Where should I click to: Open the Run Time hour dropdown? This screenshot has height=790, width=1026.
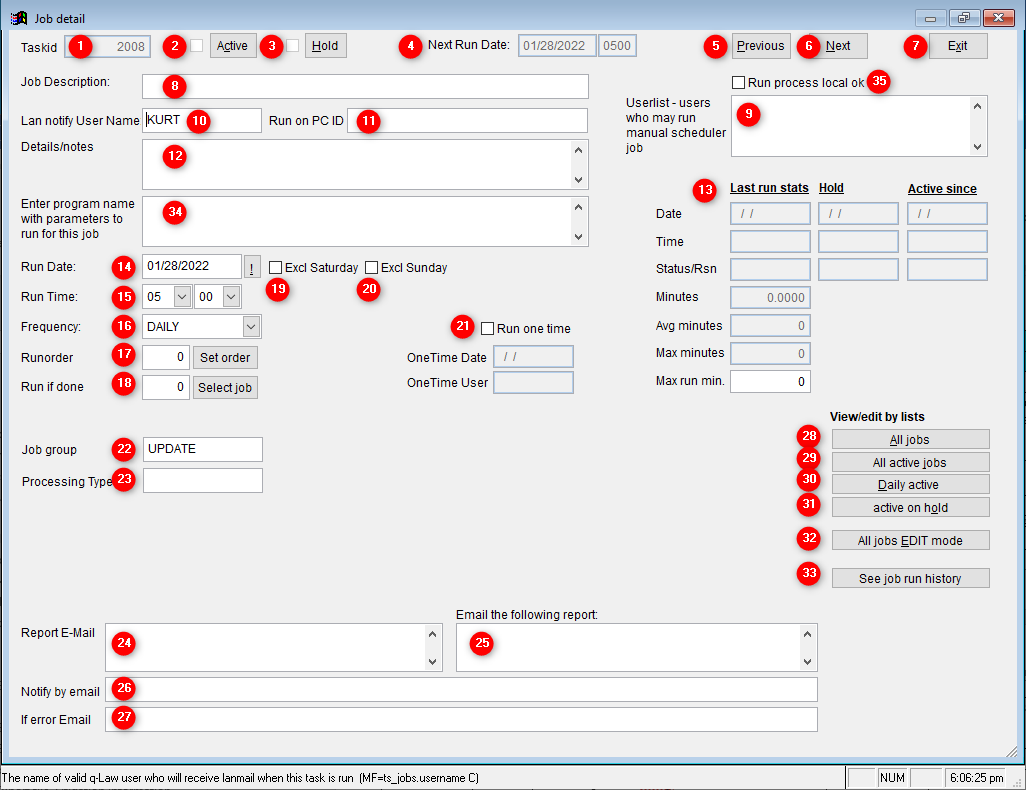pos(183,296)
